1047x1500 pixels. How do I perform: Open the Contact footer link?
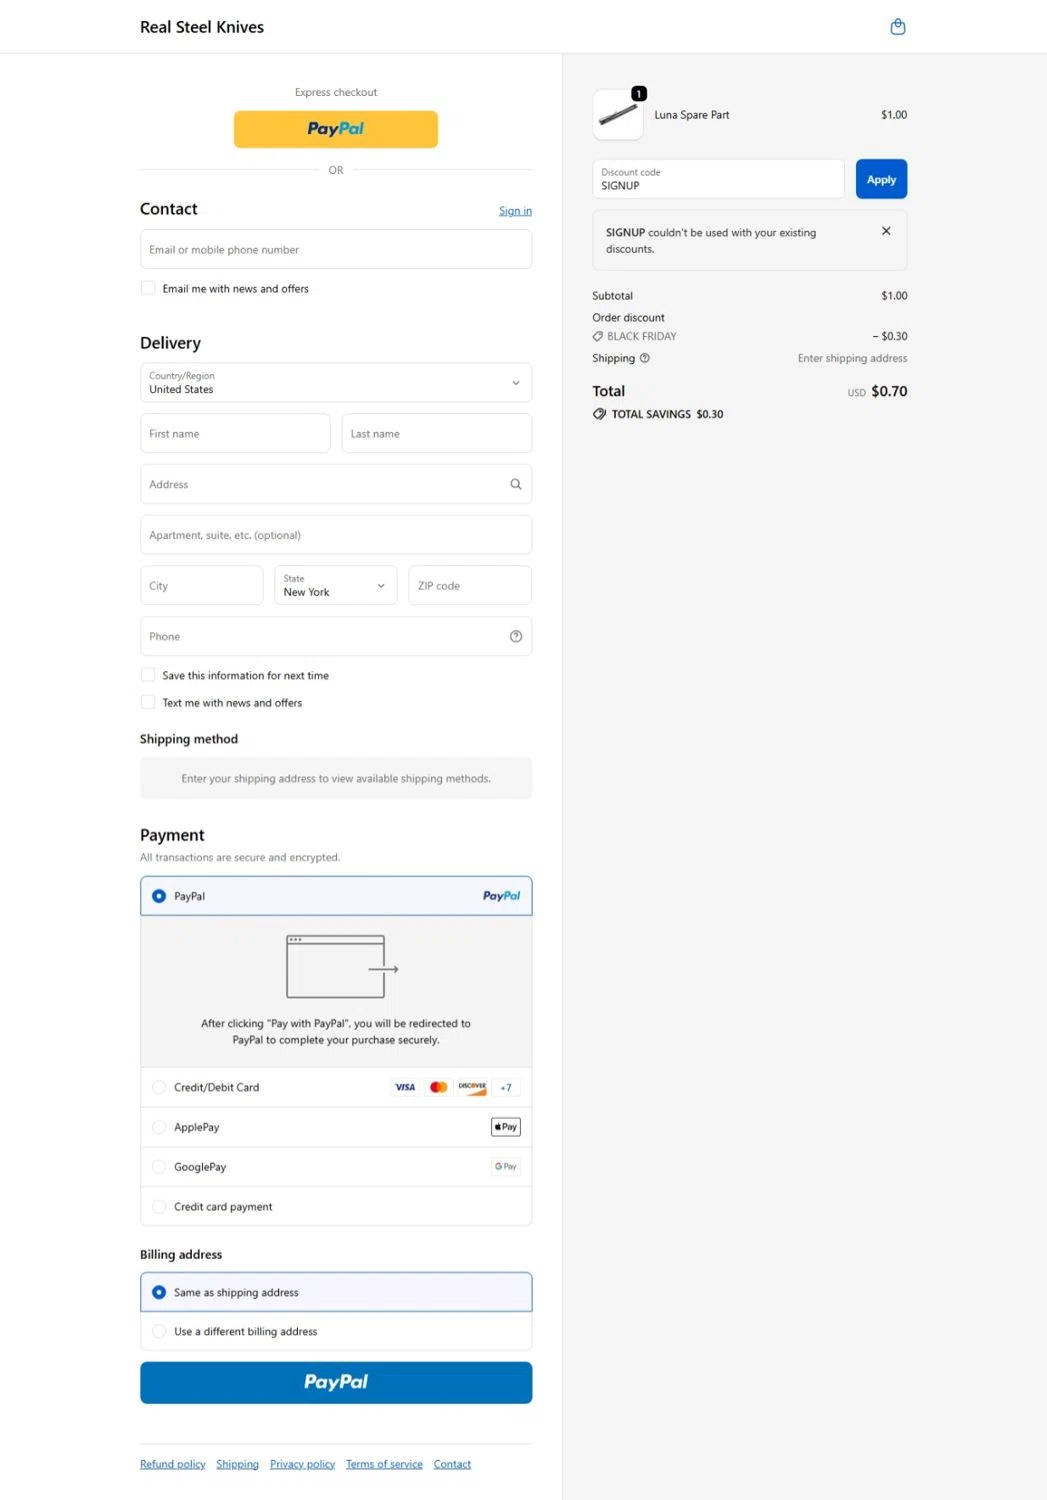point(452,1464)
